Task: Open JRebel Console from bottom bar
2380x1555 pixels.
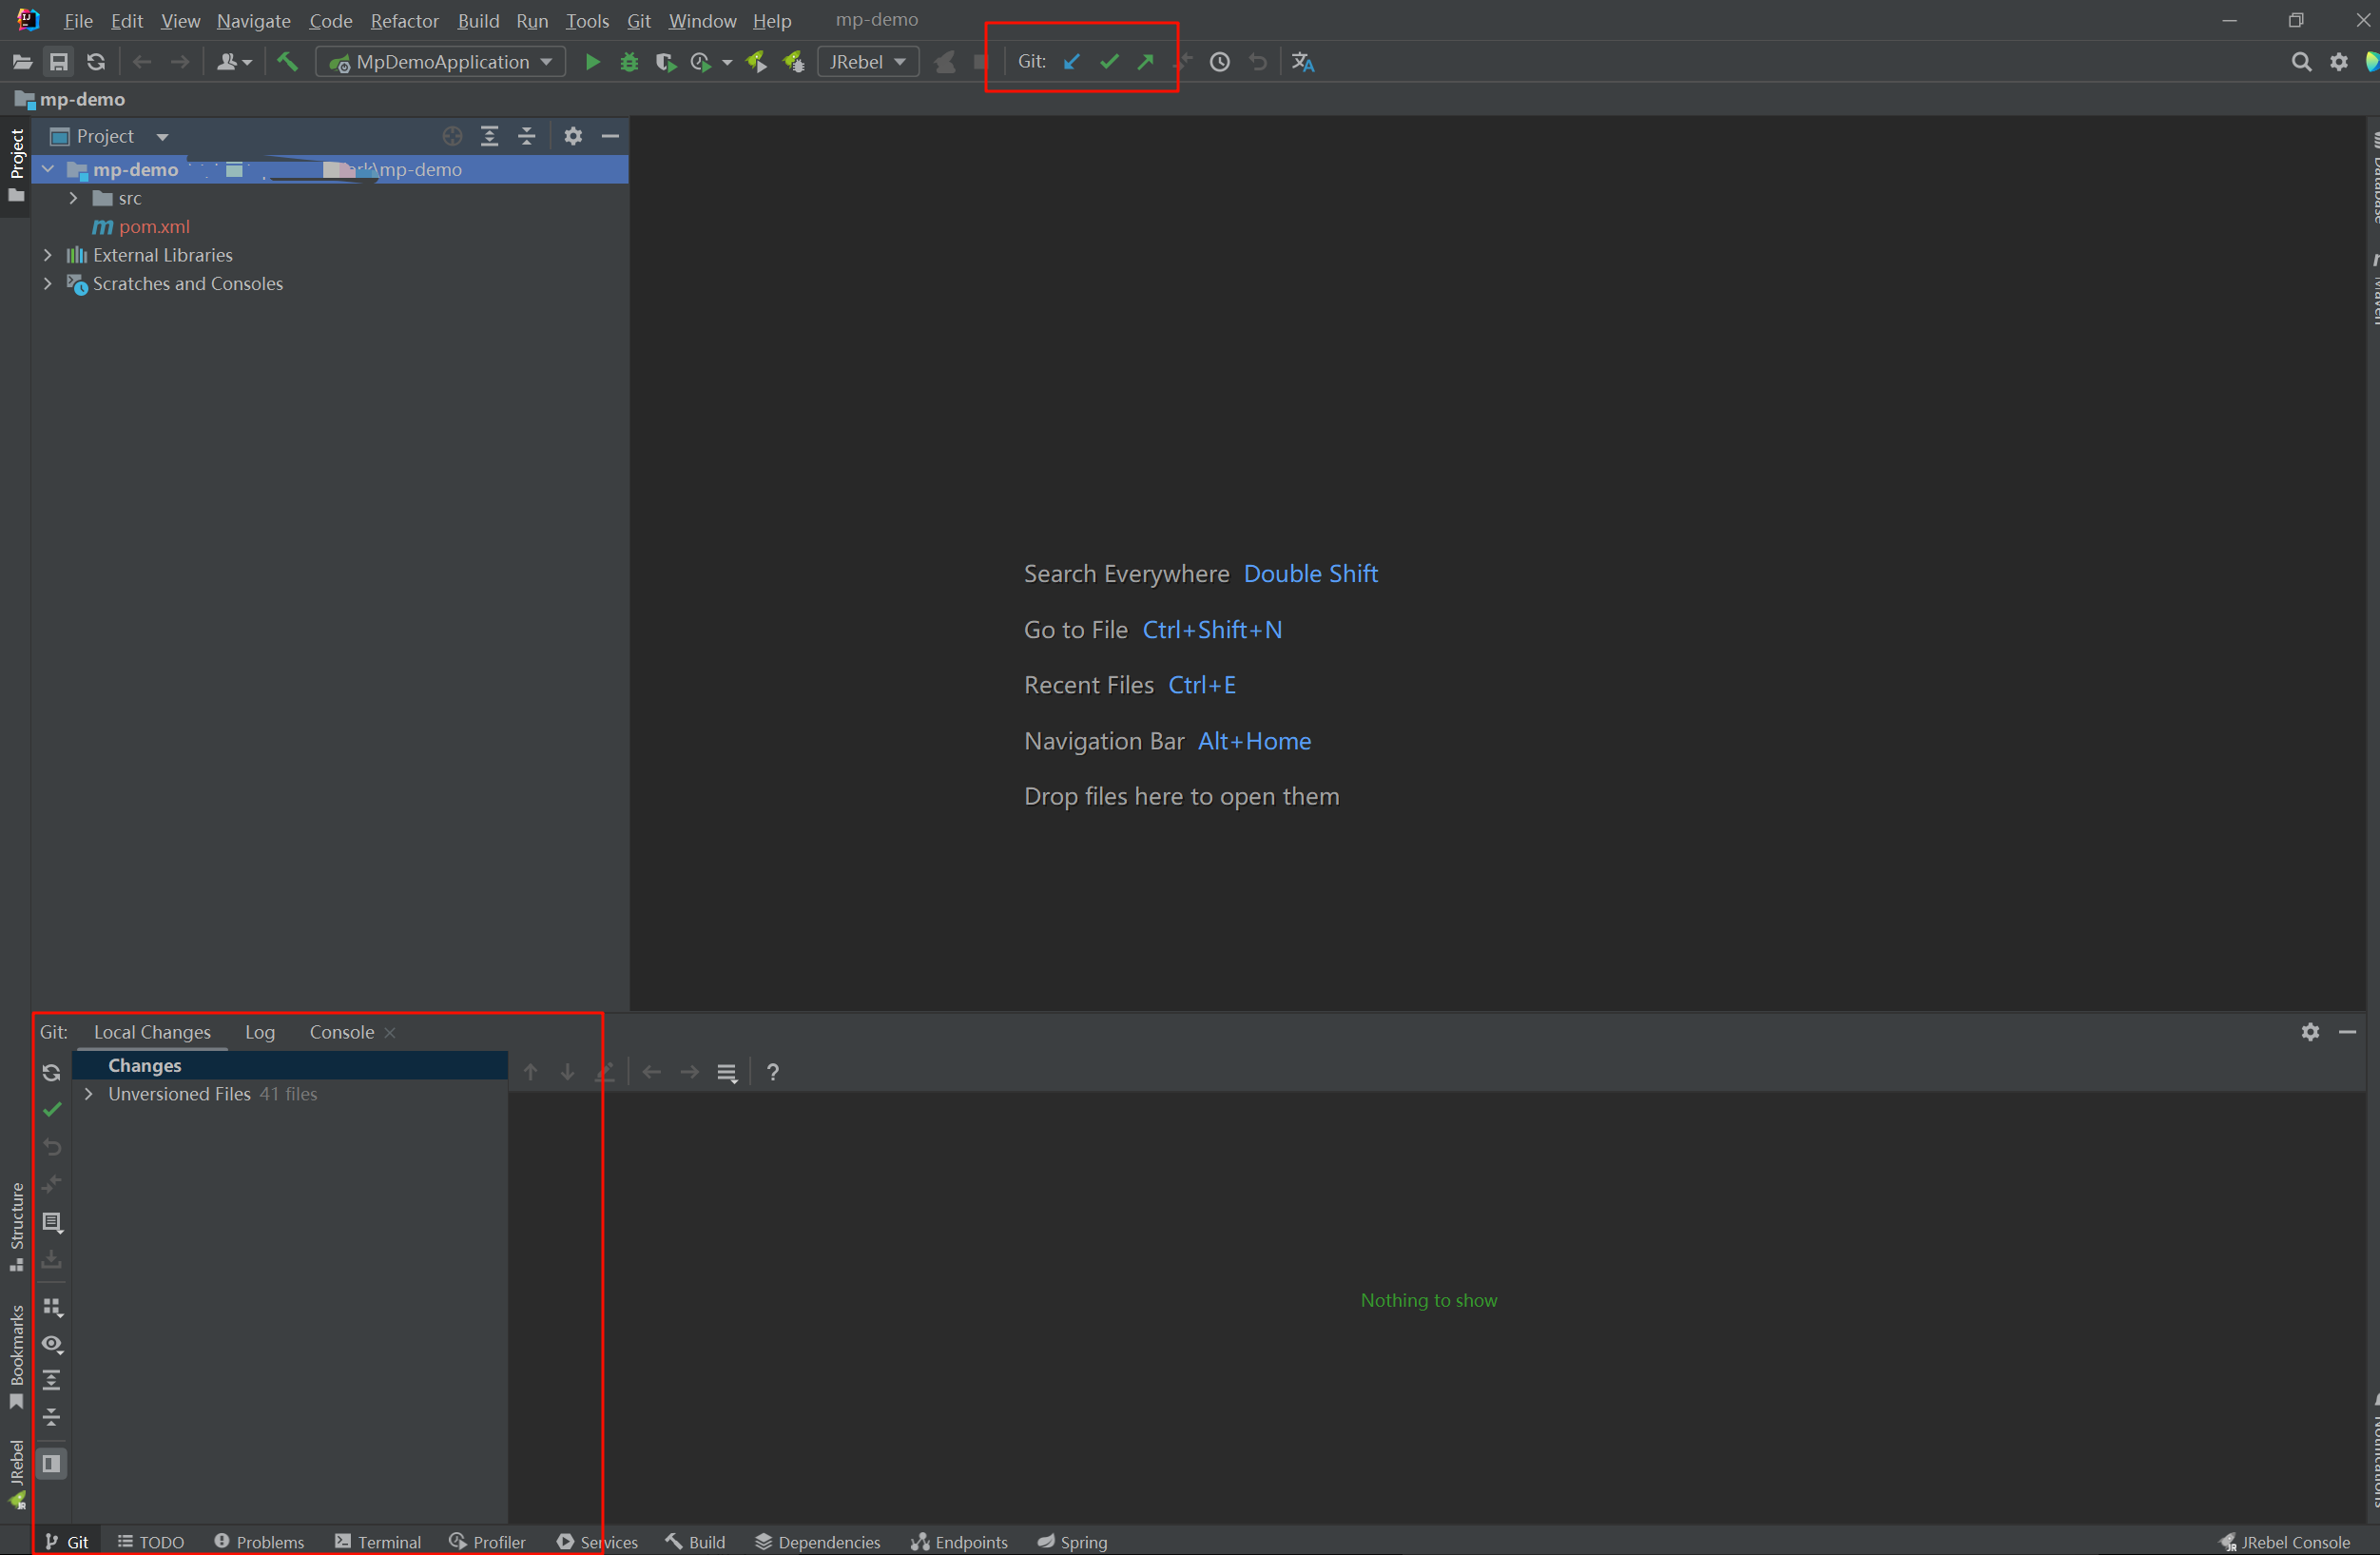Action: pyautogui.click(x=2284, y=1541)
